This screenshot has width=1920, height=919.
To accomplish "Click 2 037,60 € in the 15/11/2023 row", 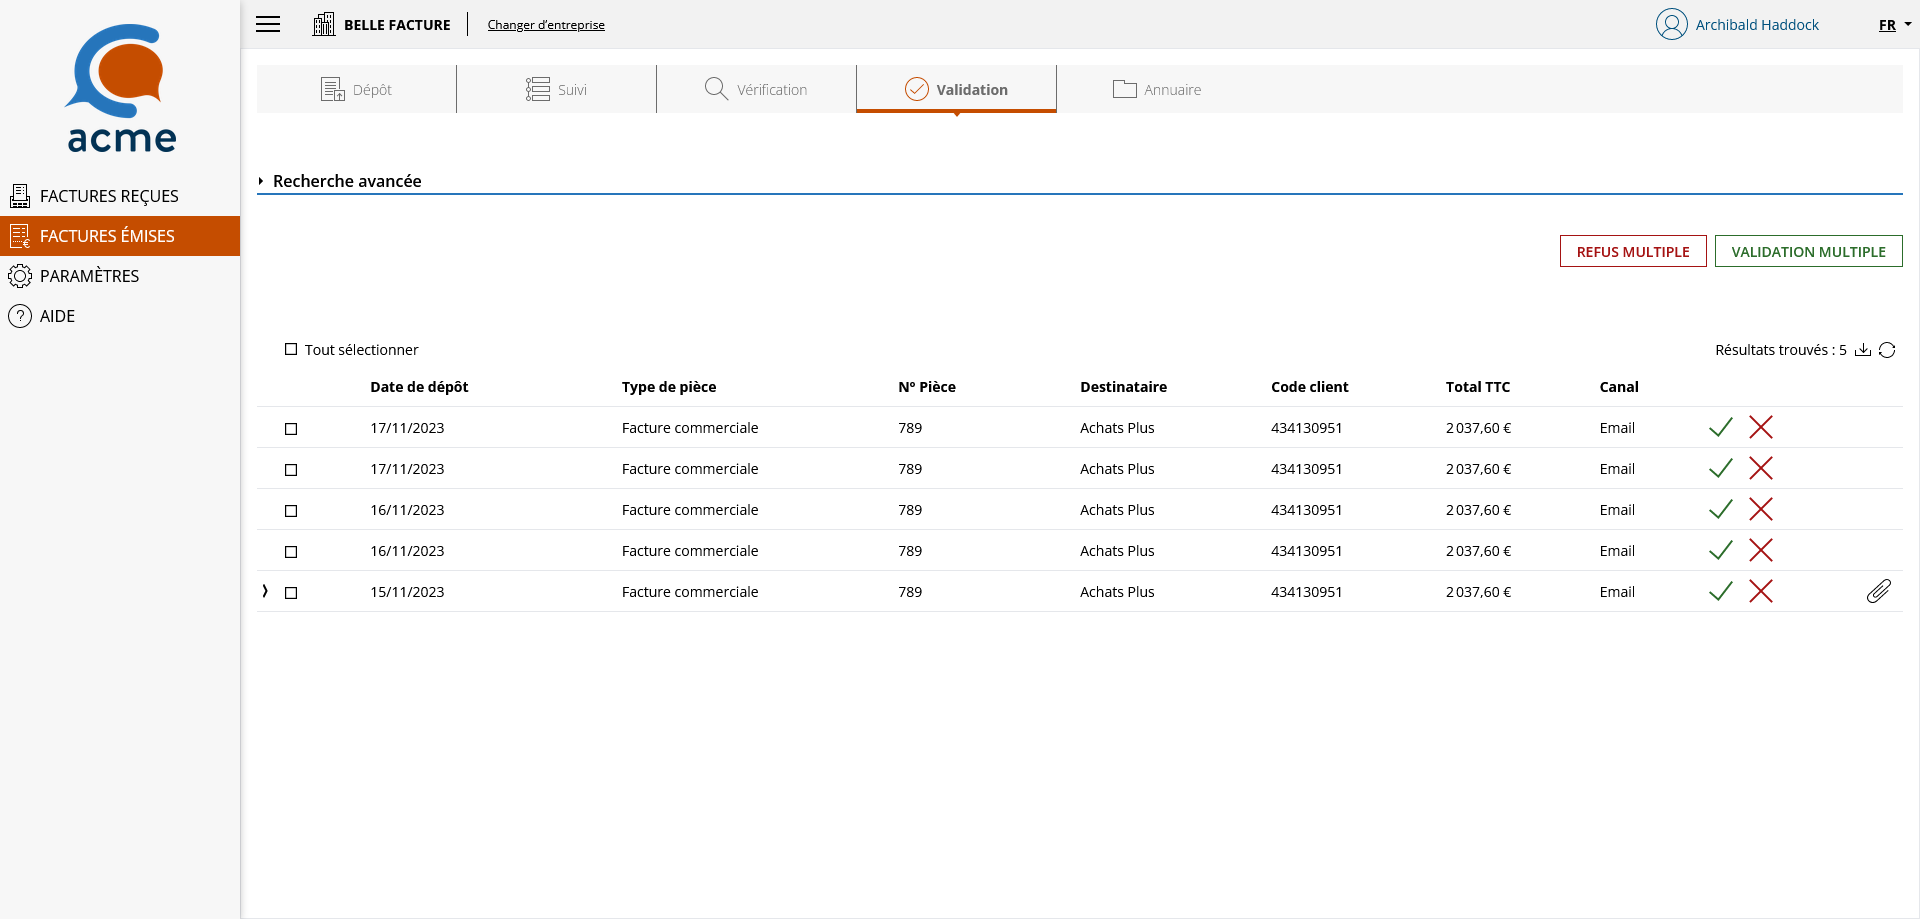I will click(x=1478, y=592).
